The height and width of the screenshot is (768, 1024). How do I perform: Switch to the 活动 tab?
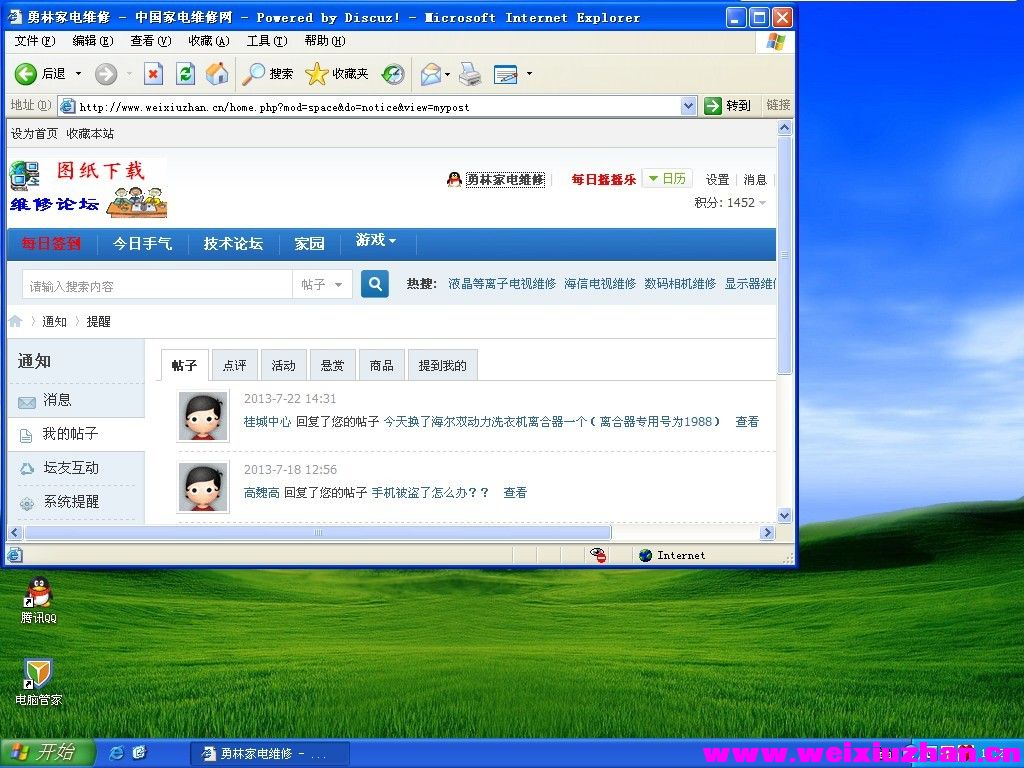pos(283,365)
